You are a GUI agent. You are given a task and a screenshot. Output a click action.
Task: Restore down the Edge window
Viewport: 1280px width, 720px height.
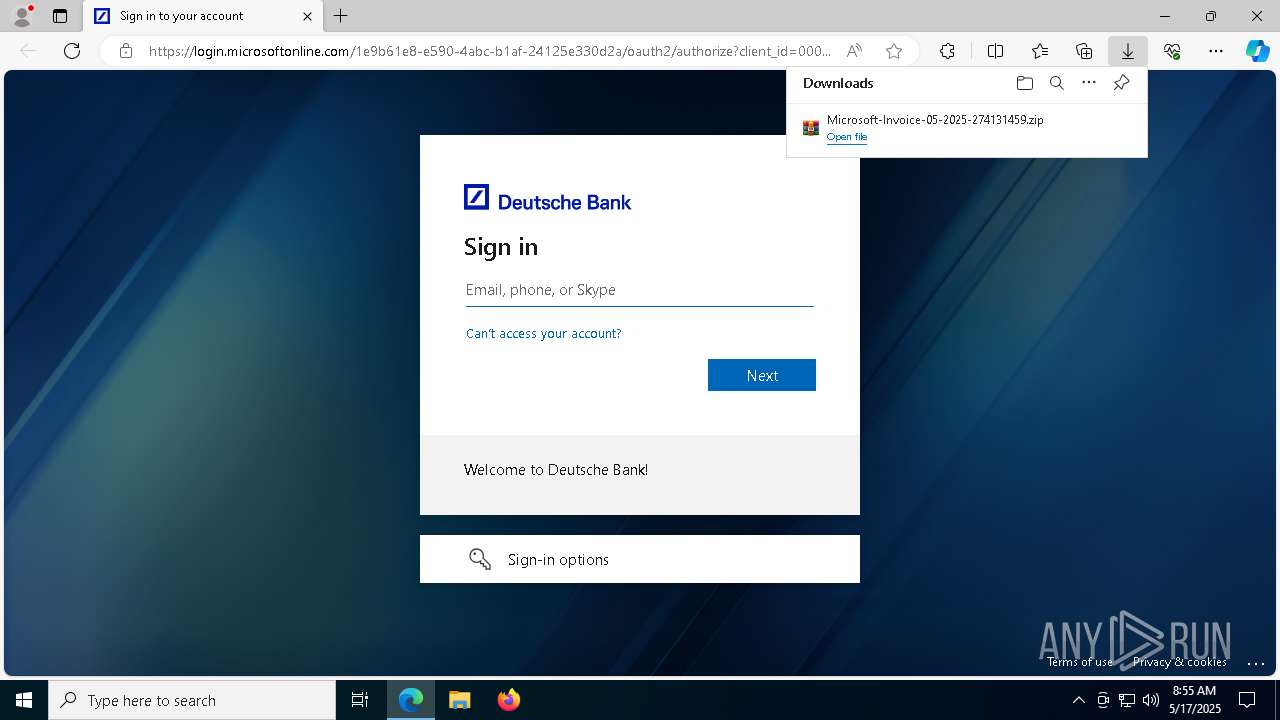point(1211,16)
